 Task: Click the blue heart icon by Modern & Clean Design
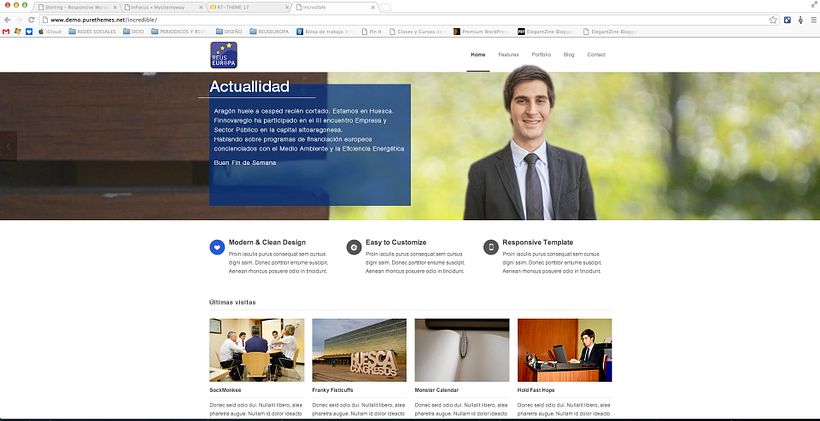coord(217,247)
